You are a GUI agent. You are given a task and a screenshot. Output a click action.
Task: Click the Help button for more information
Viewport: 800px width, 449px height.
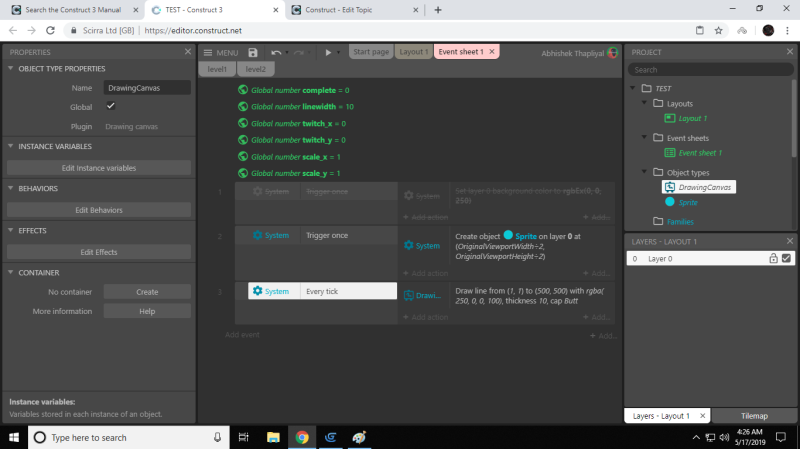tap(147, 311)
